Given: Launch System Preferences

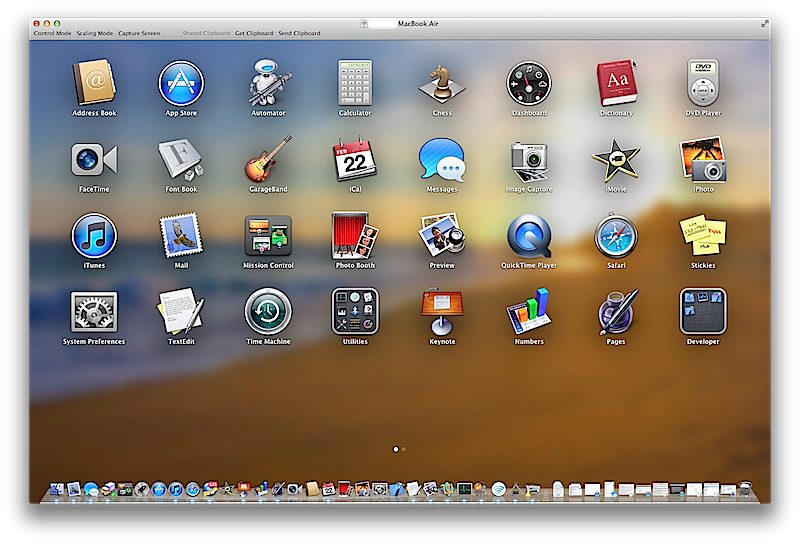Looking at the screenshot, I should [x=94, y=312].
